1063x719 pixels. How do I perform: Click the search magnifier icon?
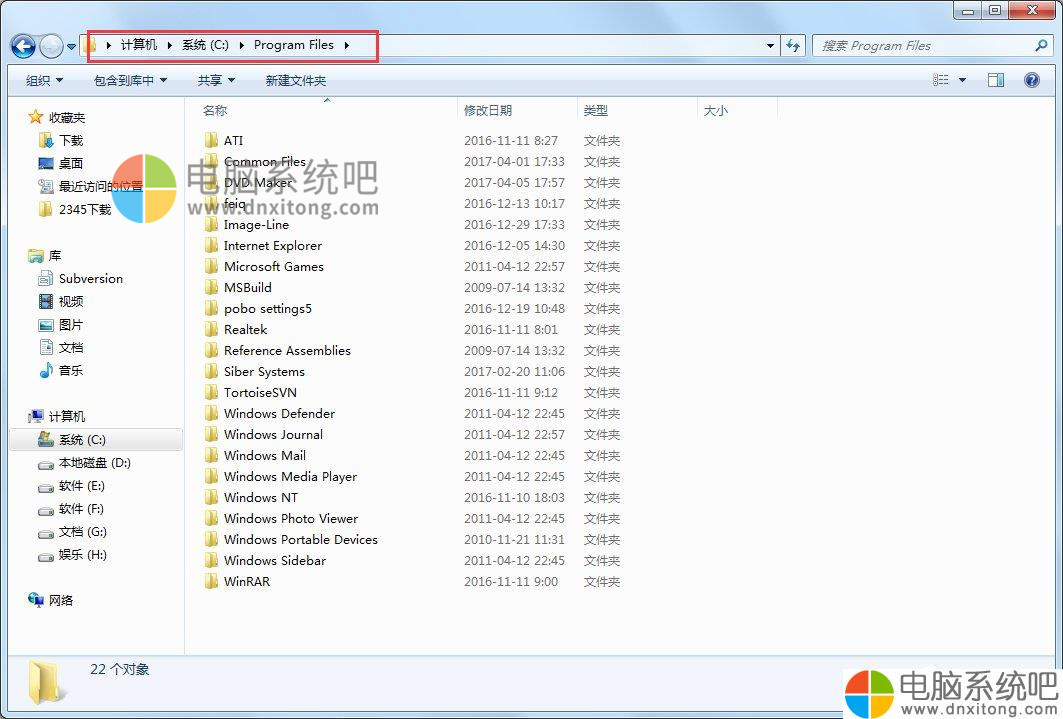click(1041, 45)
